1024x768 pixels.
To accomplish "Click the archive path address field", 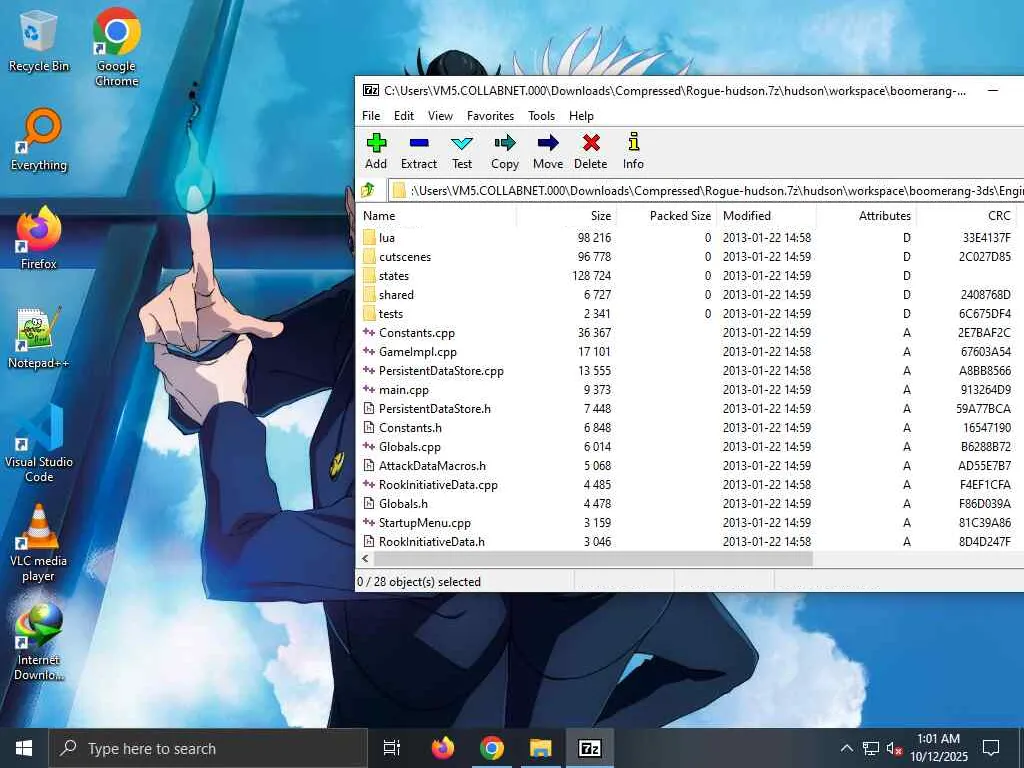I will tap(705, 190).
